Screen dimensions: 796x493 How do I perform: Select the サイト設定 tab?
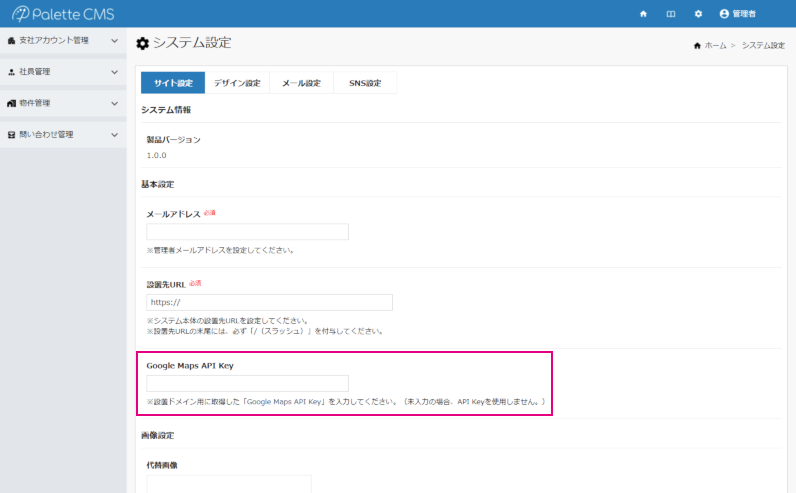[173, 83]
